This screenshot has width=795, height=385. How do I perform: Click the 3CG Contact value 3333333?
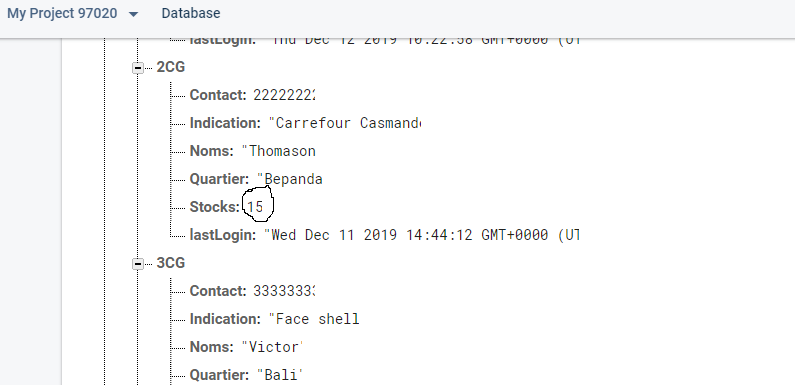pyautogui.click(x=284, y=291)
